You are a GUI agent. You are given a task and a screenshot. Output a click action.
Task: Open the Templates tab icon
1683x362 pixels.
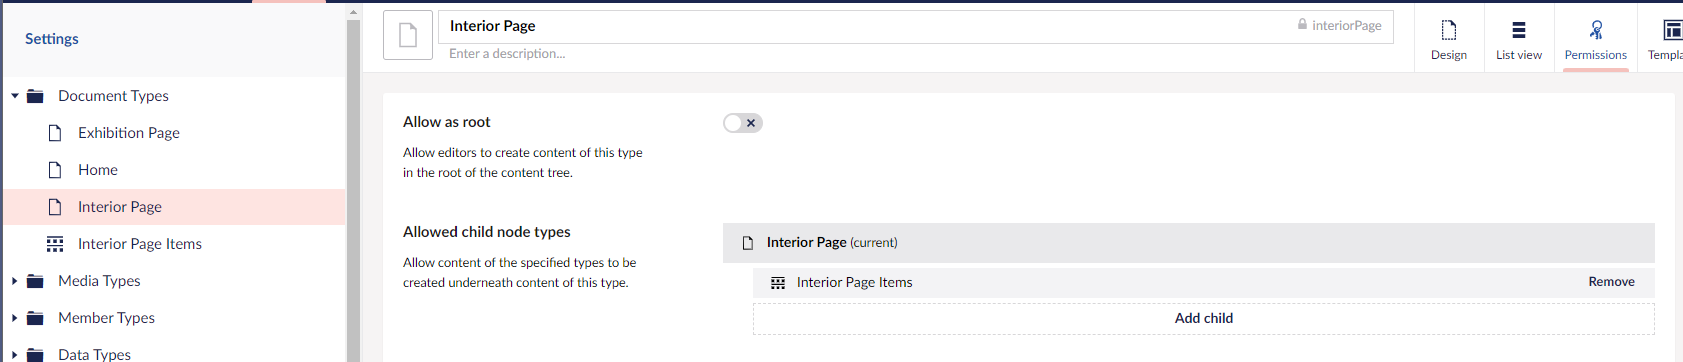(1673, 30)
